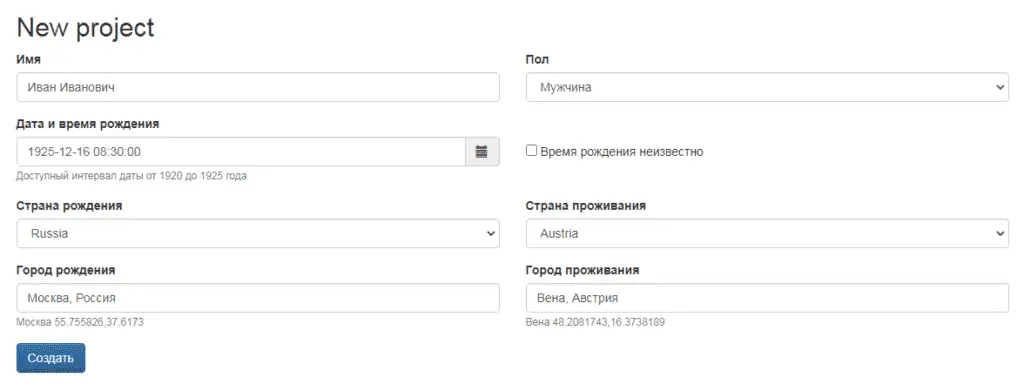Viewport: 1024px width, 391px height.
Task: Open the 'Пол' dropdown showing Мужчина
Action: 767,87
